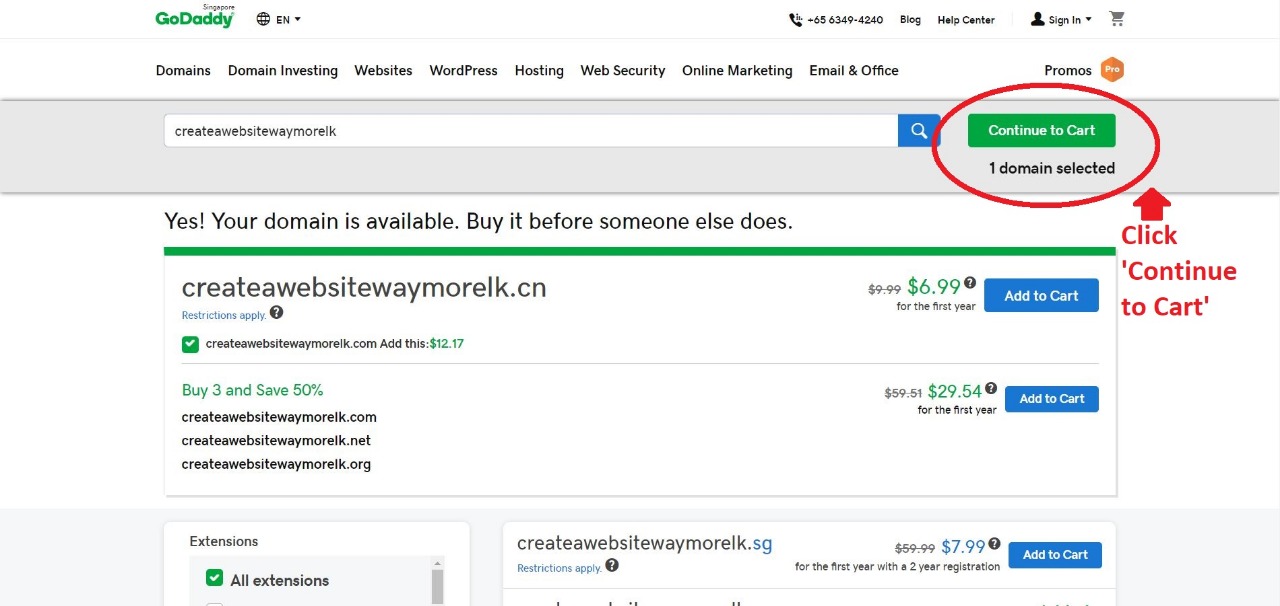This screenshot has height=606, width=1280.
Task: Toggle the All extensions checkbox
Action: tap(214, 578)
